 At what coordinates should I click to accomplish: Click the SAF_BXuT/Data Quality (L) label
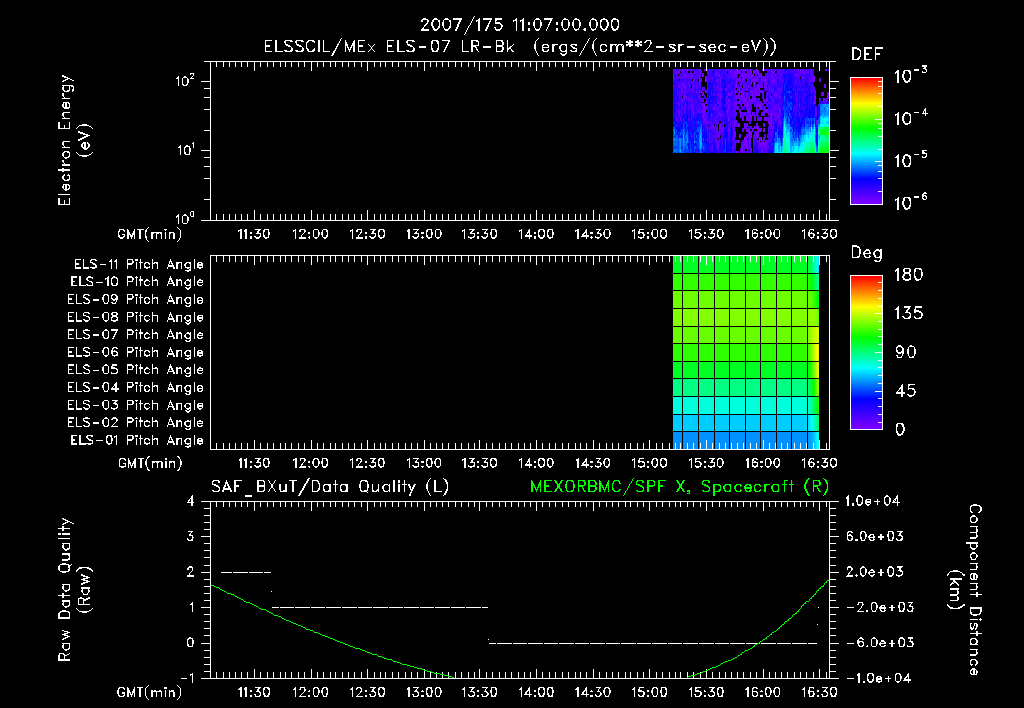330,487
